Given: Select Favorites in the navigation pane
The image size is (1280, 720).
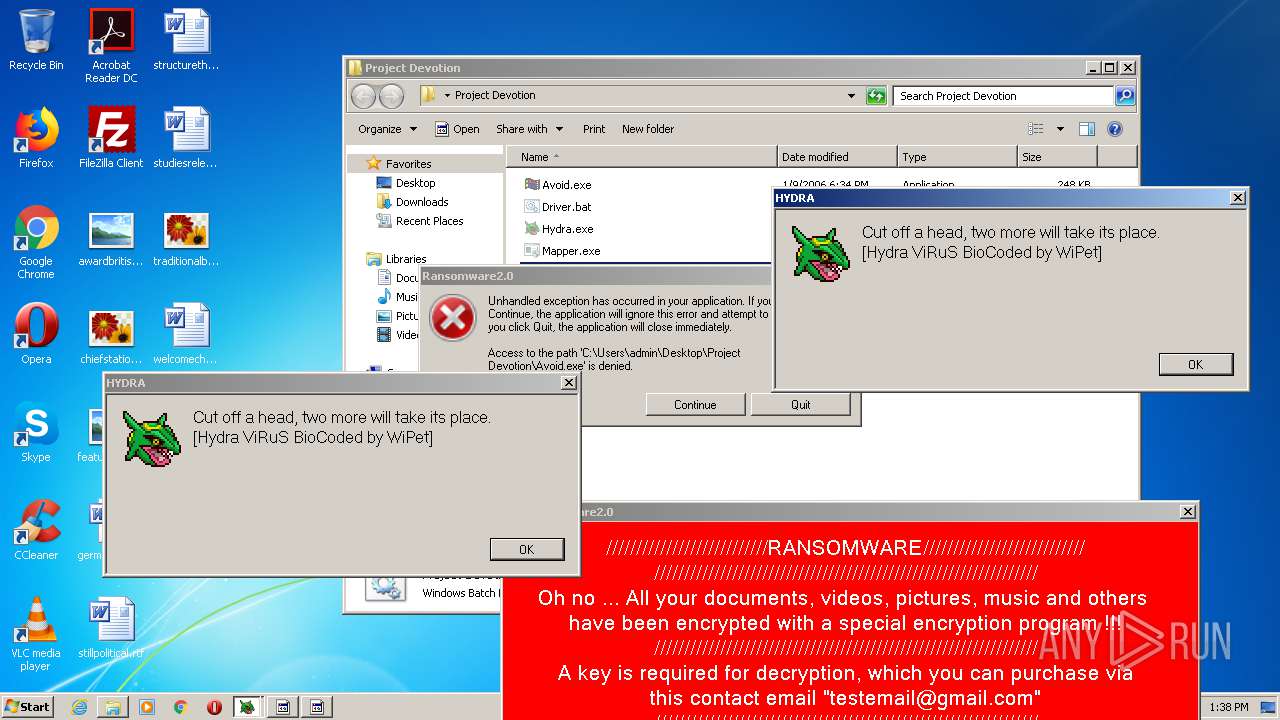Looking at the screenshot, I should coord(399,164).
